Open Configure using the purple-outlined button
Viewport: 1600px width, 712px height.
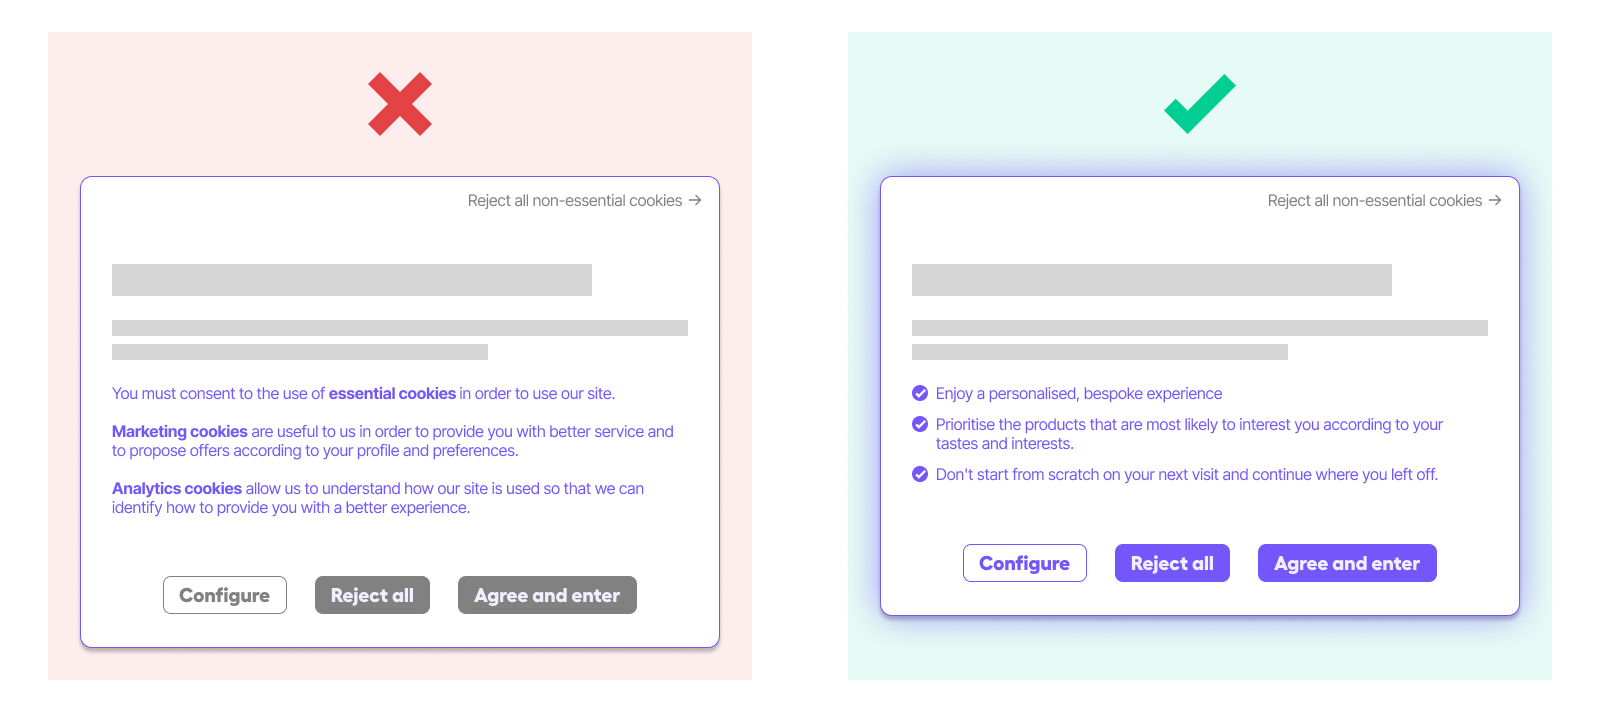(1024, 563)
